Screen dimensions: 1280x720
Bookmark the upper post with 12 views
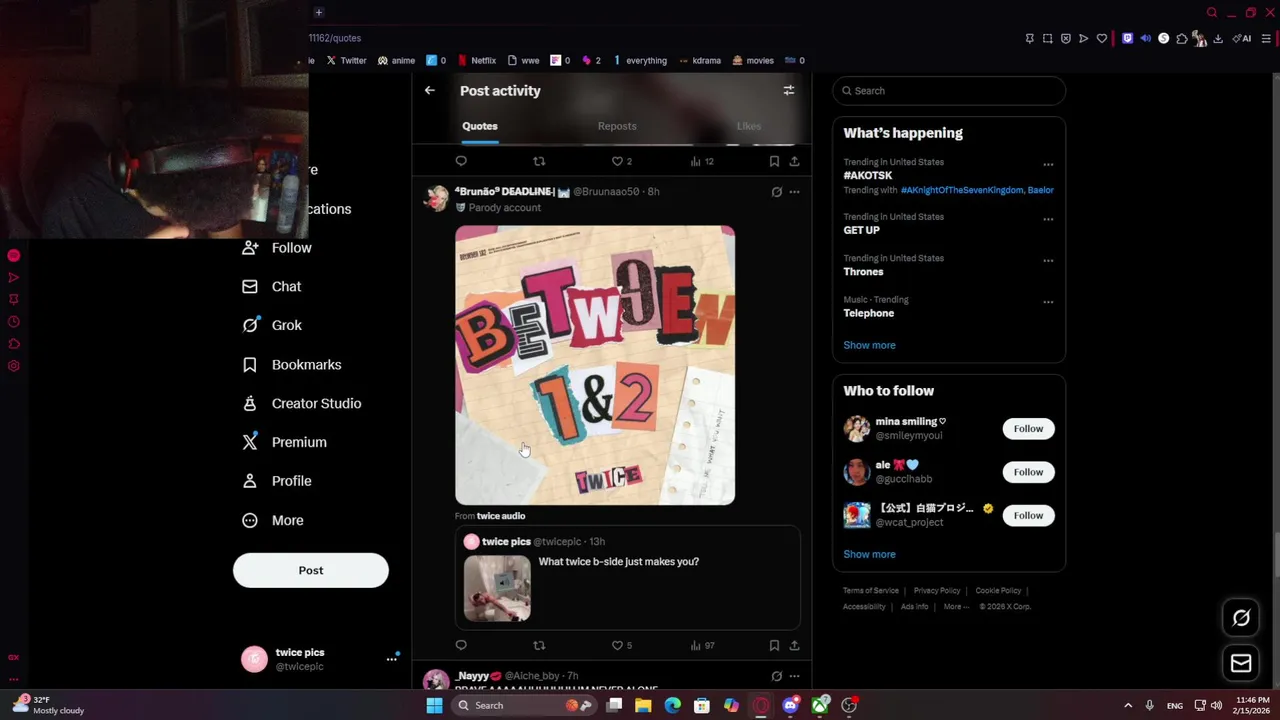[x=774, y=161]
